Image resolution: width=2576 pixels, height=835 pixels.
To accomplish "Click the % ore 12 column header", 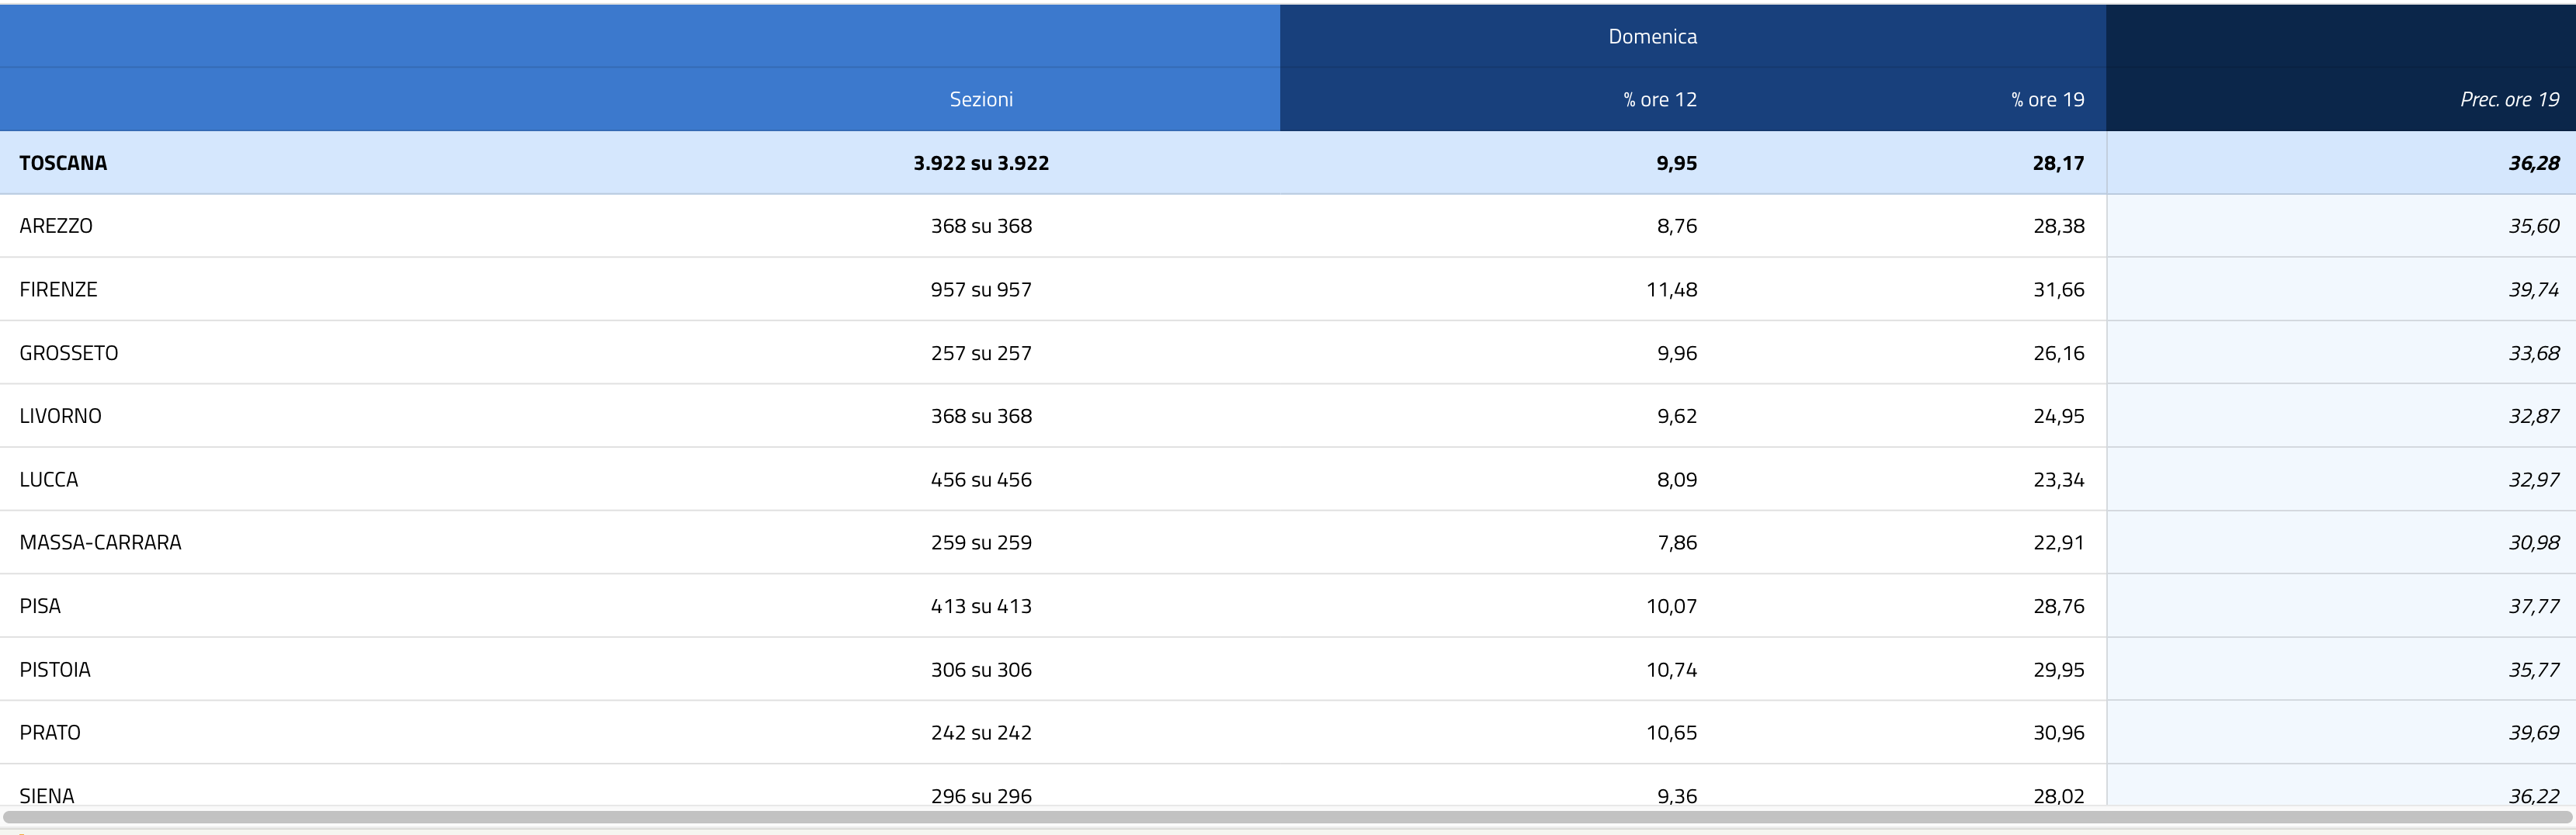I will click(1660, 99).
